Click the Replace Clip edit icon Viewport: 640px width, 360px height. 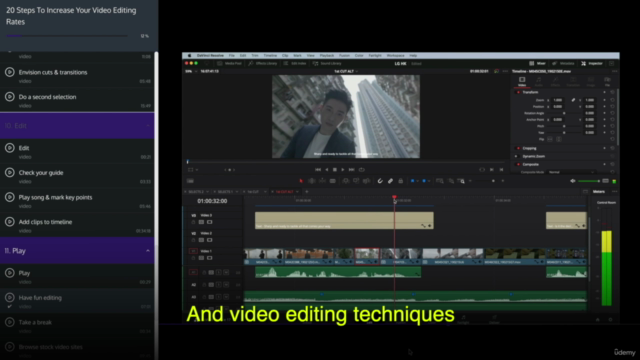(367, 181)
